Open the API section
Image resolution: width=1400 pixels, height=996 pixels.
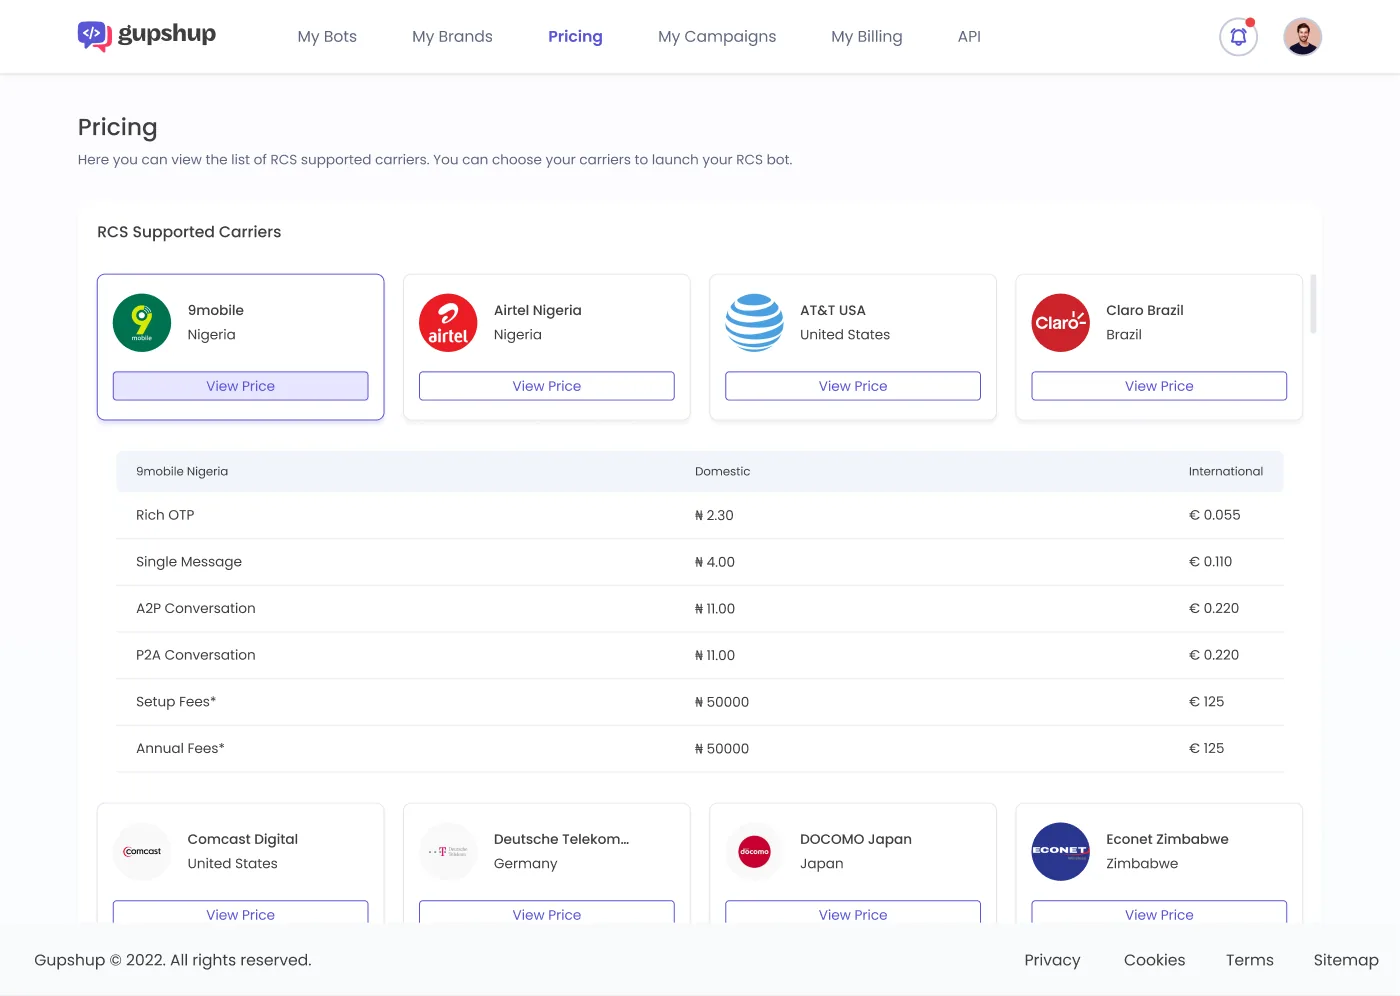[x=969, y=37]
